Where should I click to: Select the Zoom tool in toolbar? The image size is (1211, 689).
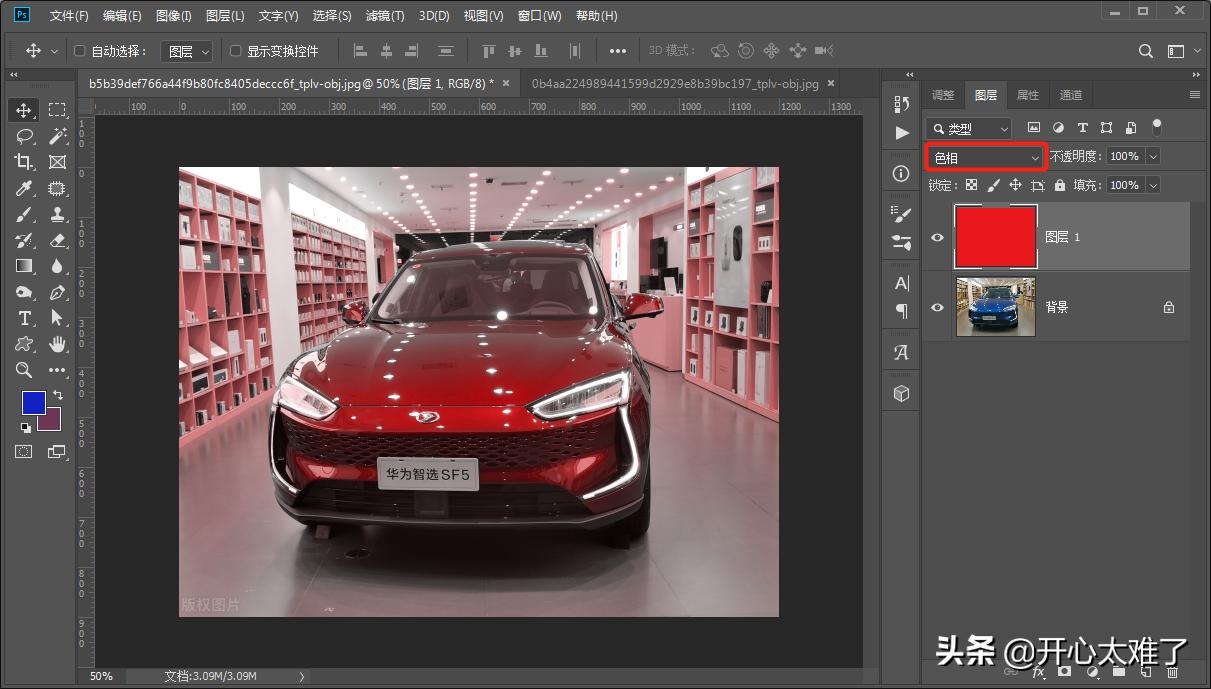click(x=24, y=370)
